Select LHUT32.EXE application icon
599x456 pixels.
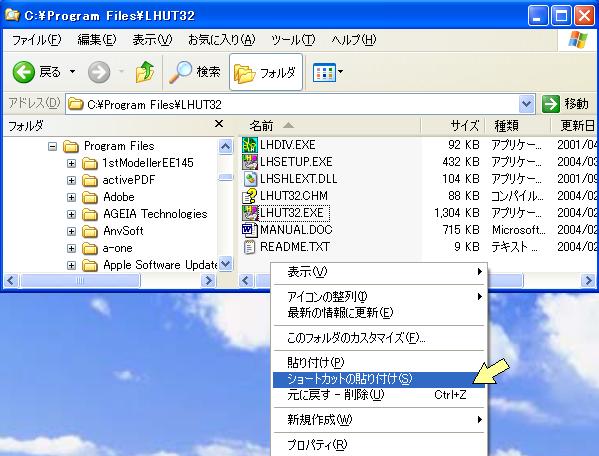tap(250, 213)
